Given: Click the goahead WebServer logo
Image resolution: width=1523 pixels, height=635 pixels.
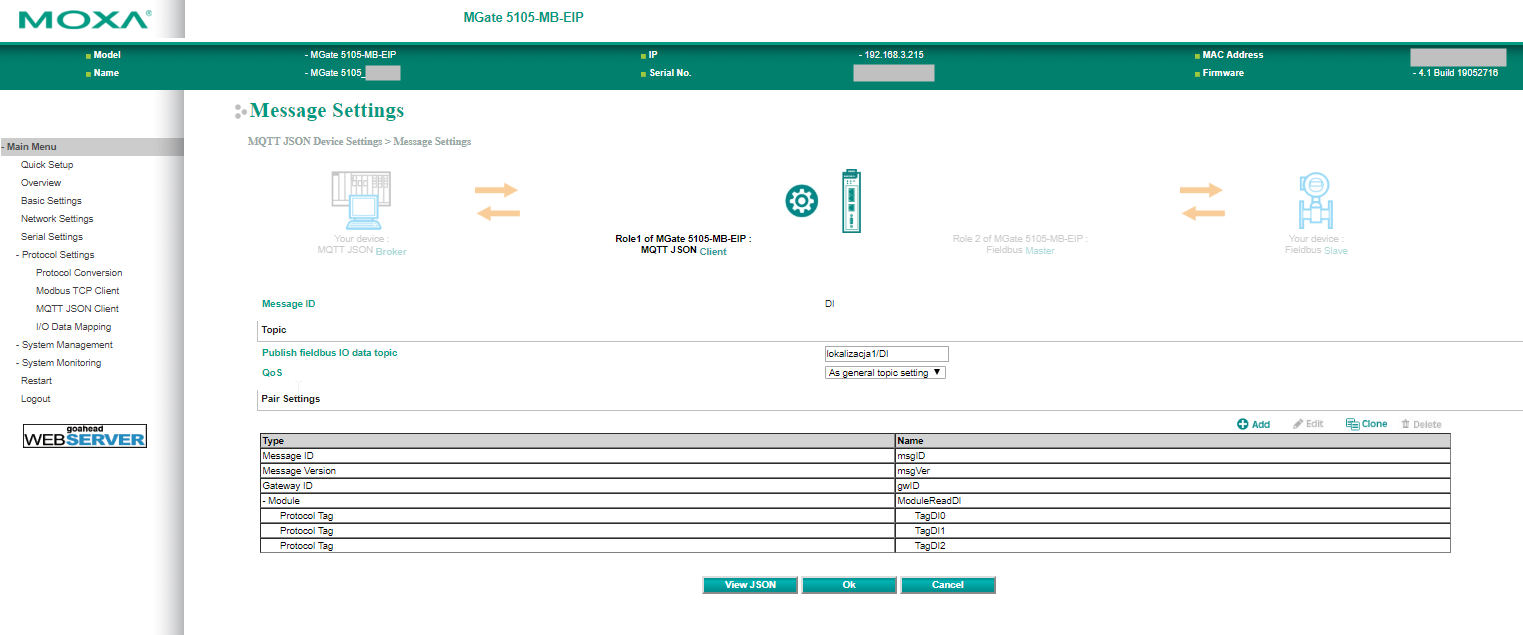Looking at the screenshot, I should (85, 436).
